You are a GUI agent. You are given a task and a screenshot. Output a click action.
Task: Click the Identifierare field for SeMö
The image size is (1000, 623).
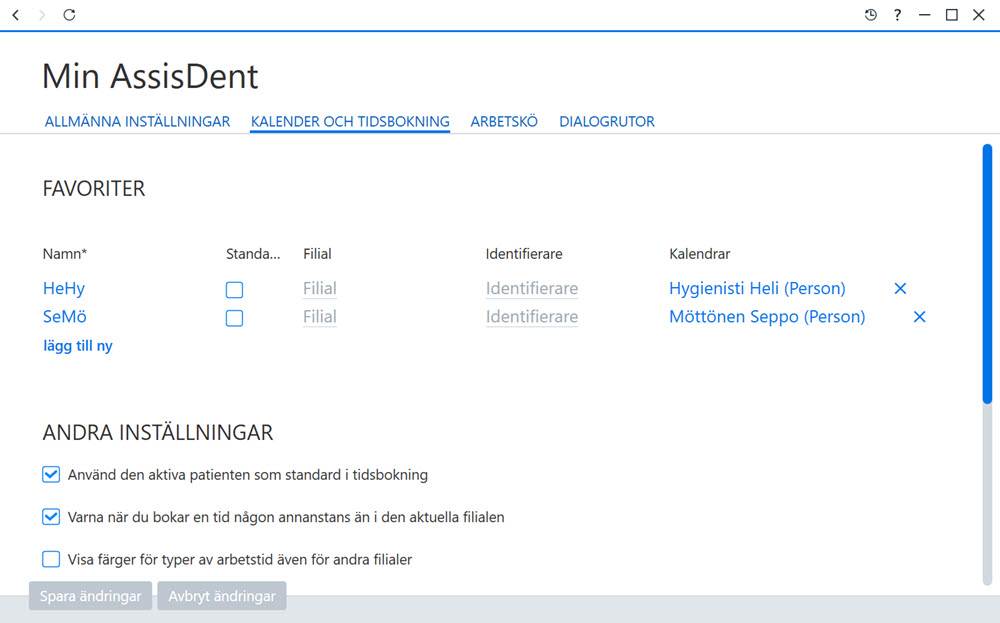pos(532,316)
